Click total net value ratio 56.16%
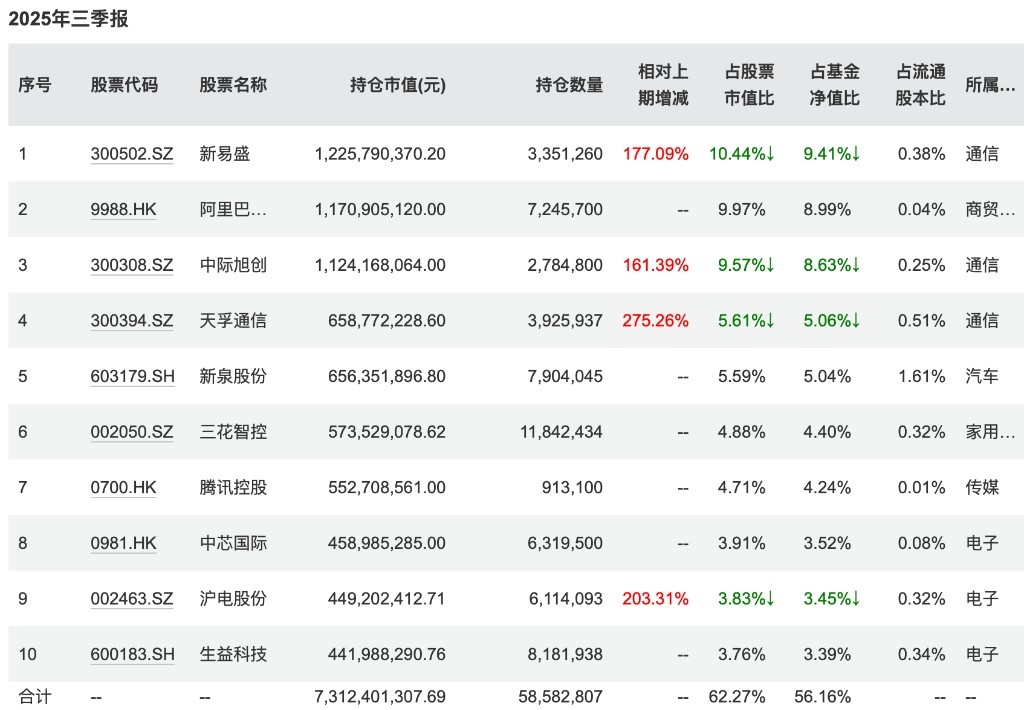 click(x=822, y=697)
